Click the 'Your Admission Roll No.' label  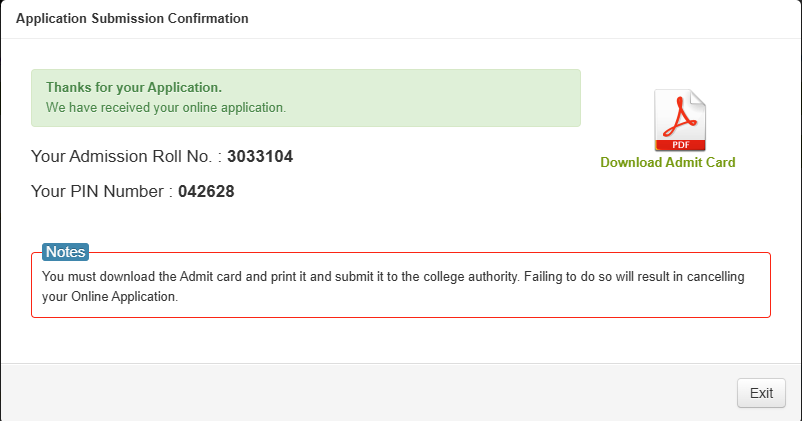[x=120, y=157]
